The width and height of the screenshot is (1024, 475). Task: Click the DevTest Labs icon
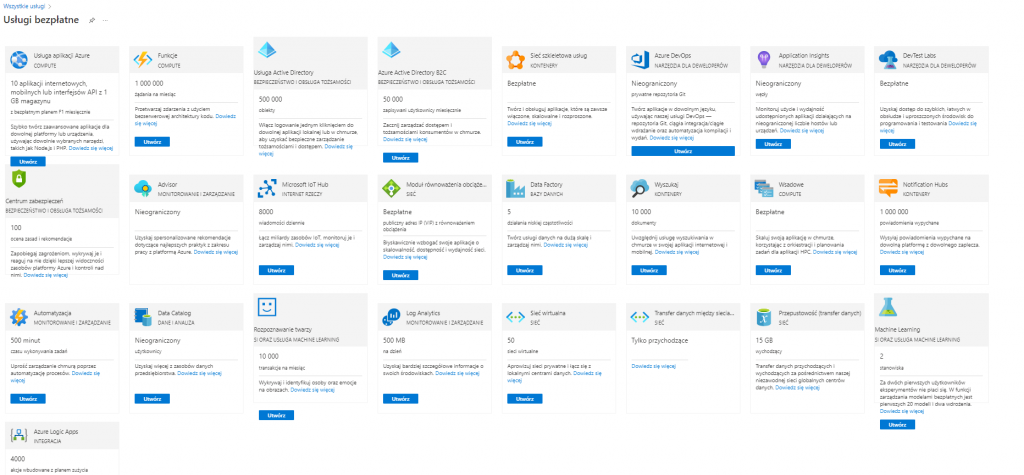[x=888, y=60]
